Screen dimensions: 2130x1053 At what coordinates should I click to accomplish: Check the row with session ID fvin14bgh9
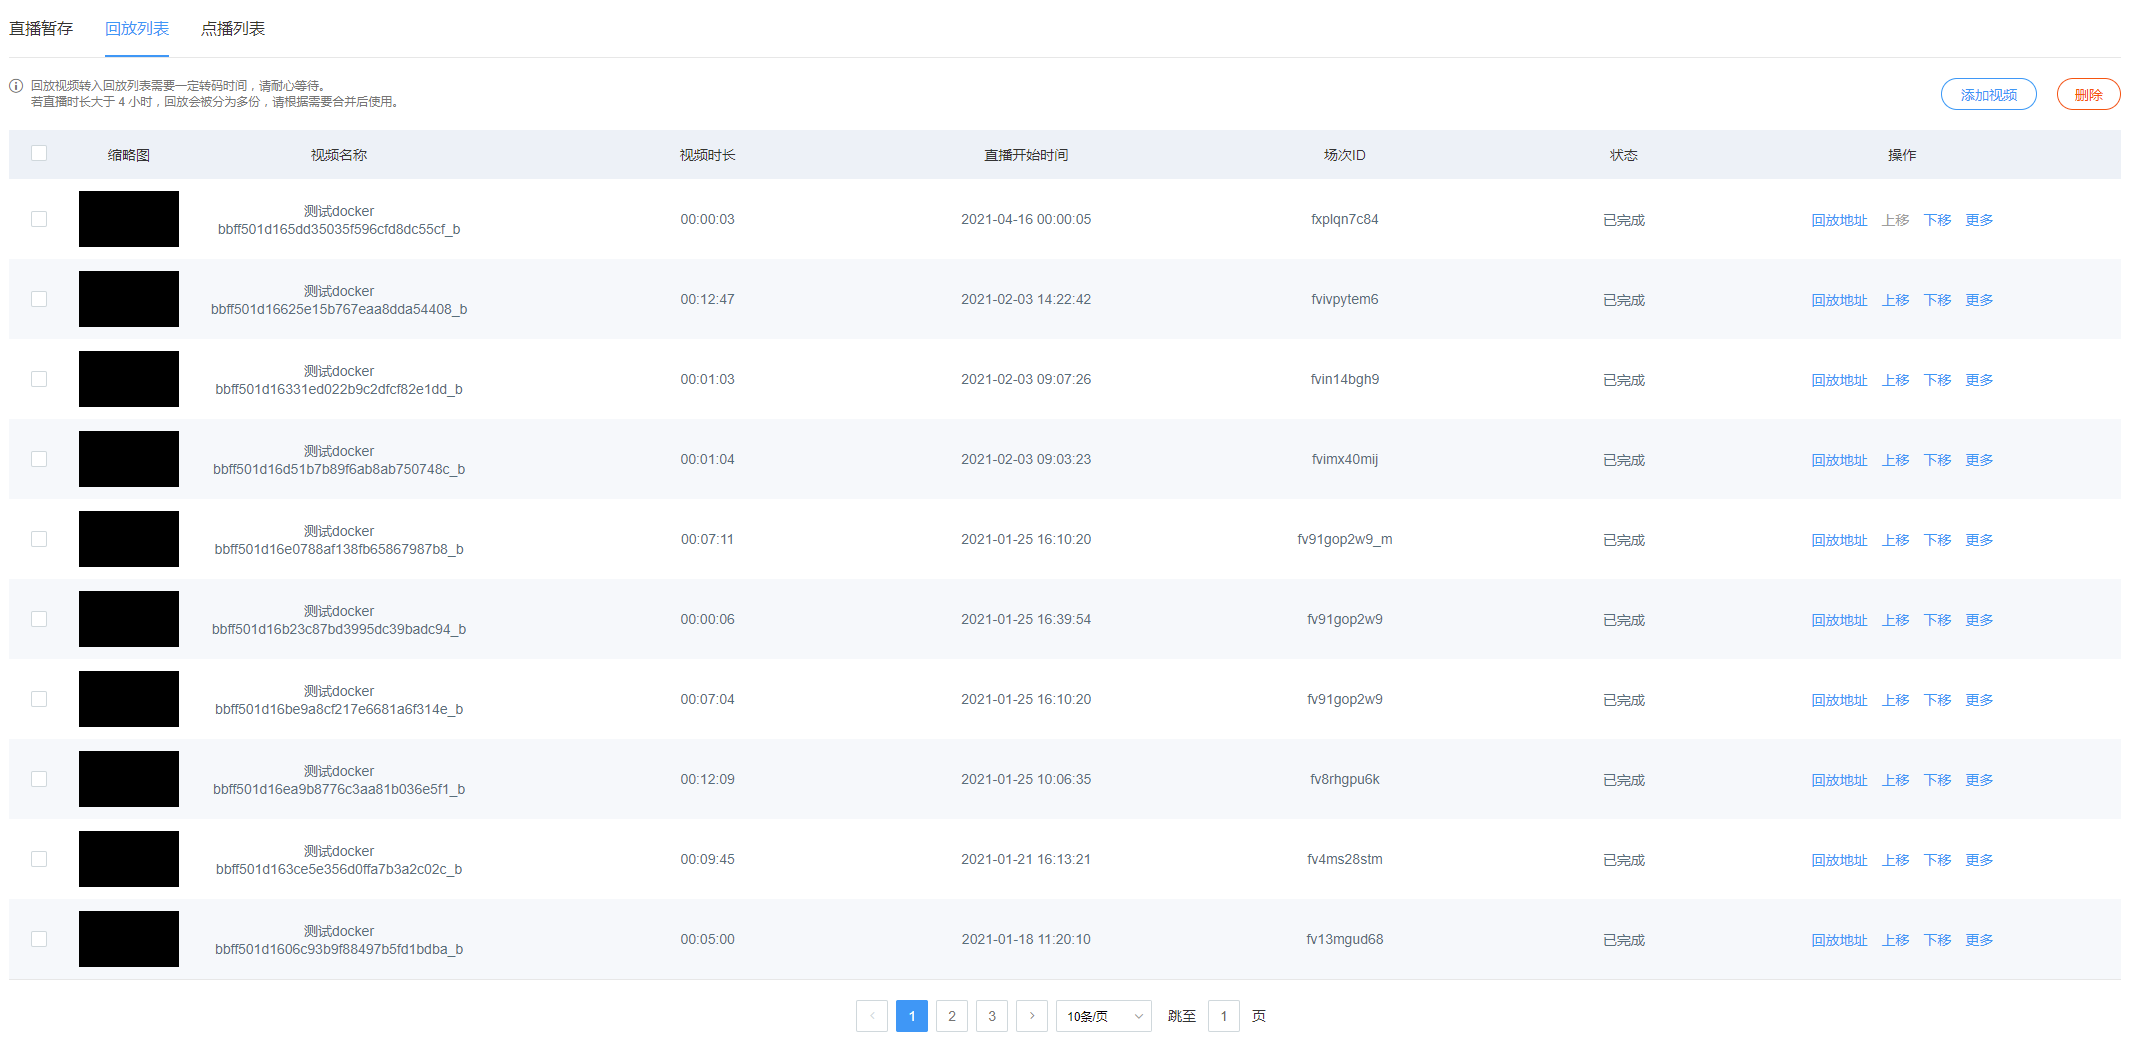pos(39,379)
